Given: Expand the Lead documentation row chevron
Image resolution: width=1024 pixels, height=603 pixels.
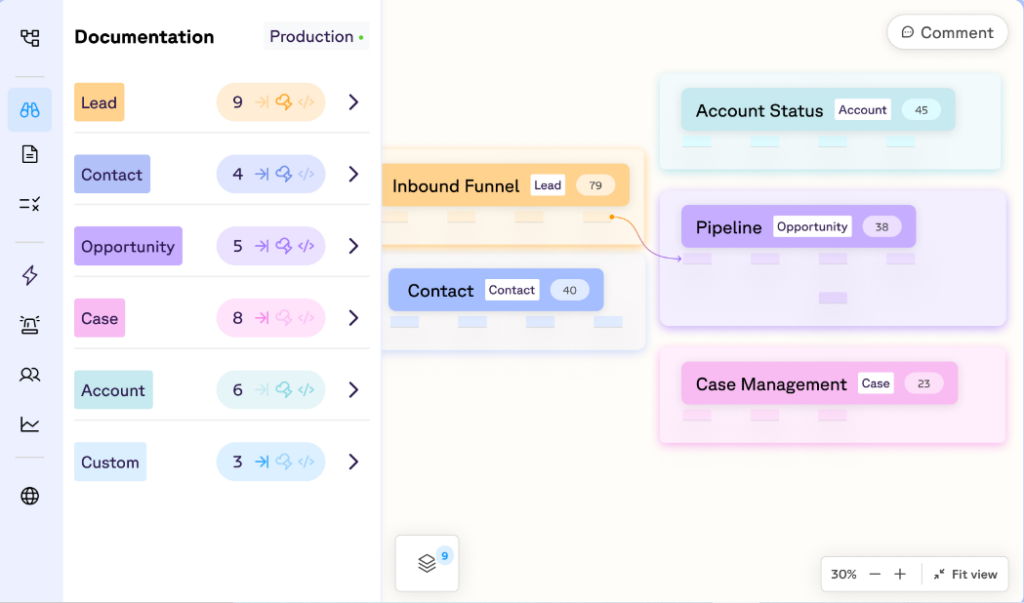Looking at the screenshot, I should point(353,102).
